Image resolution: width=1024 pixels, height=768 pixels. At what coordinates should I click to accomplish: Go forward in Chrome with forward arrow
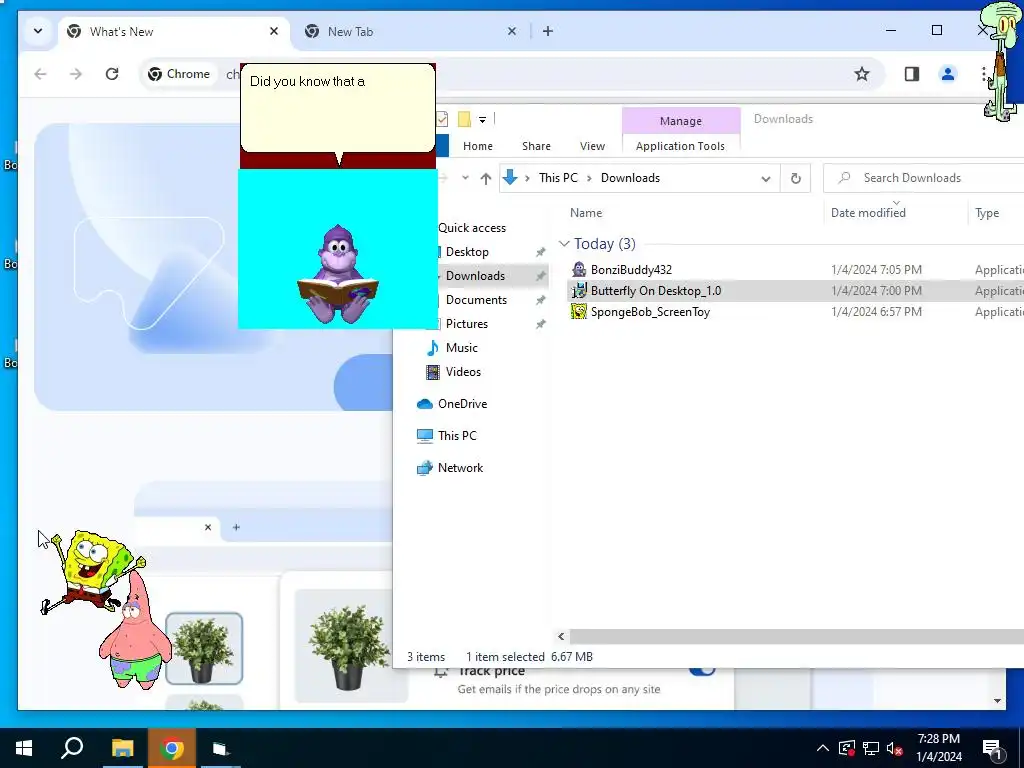click(x=76, y=74)
